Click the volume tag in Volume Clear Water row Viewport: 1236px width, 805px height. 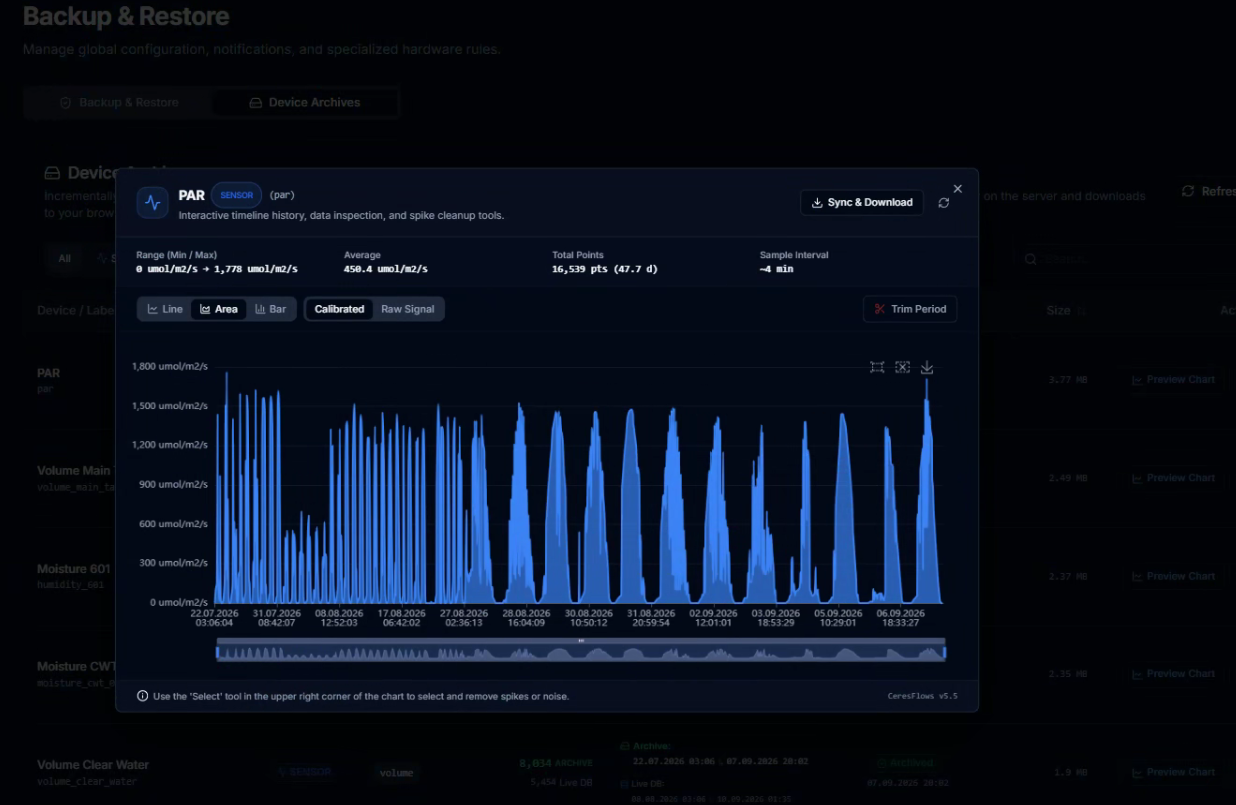[396, 772]
